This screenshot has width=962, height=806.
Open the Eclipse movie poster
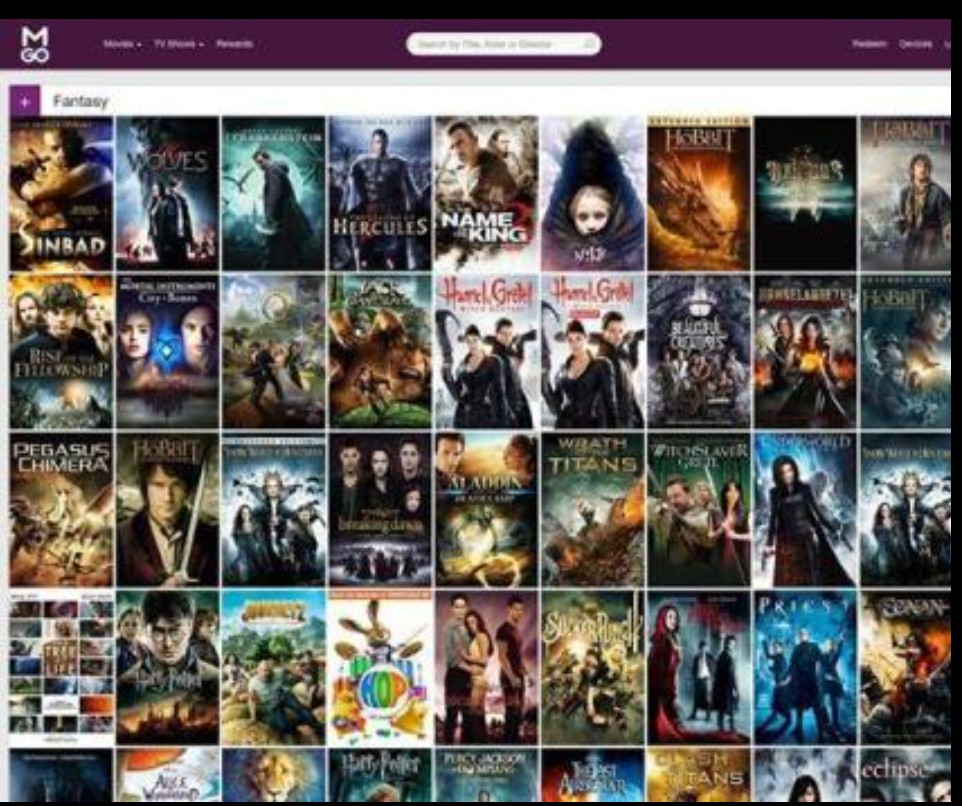pyautogui.click(x=906, y=775)
